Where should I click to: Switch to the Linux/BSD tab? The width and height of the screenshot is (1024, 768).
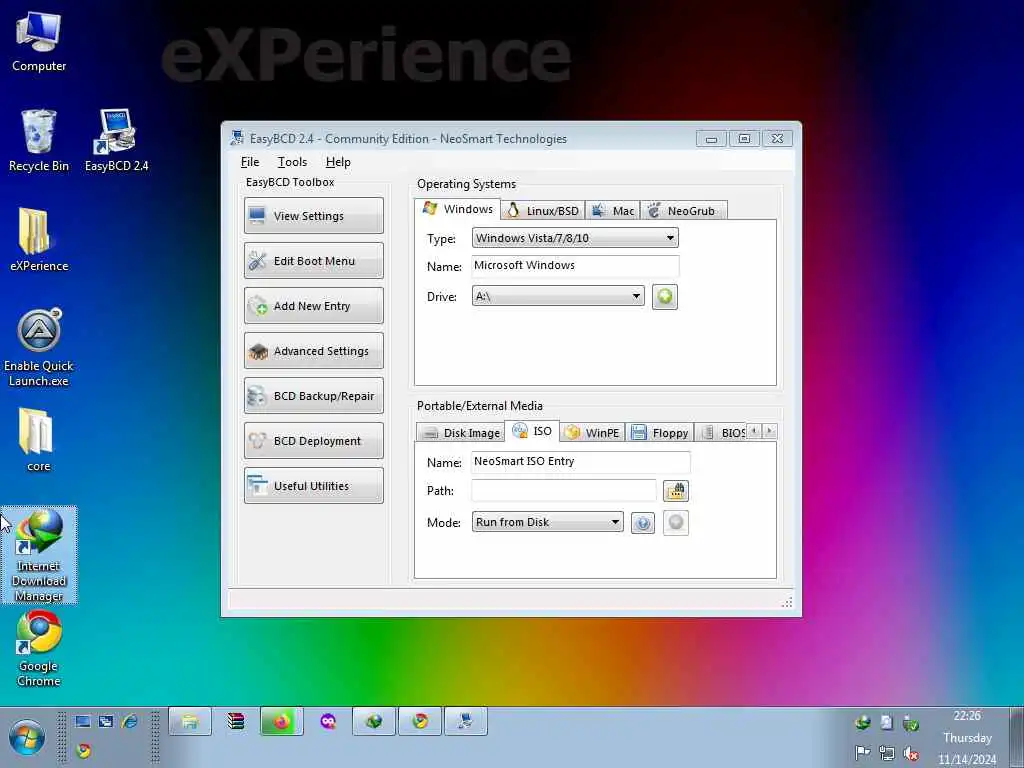click(543, 211)
